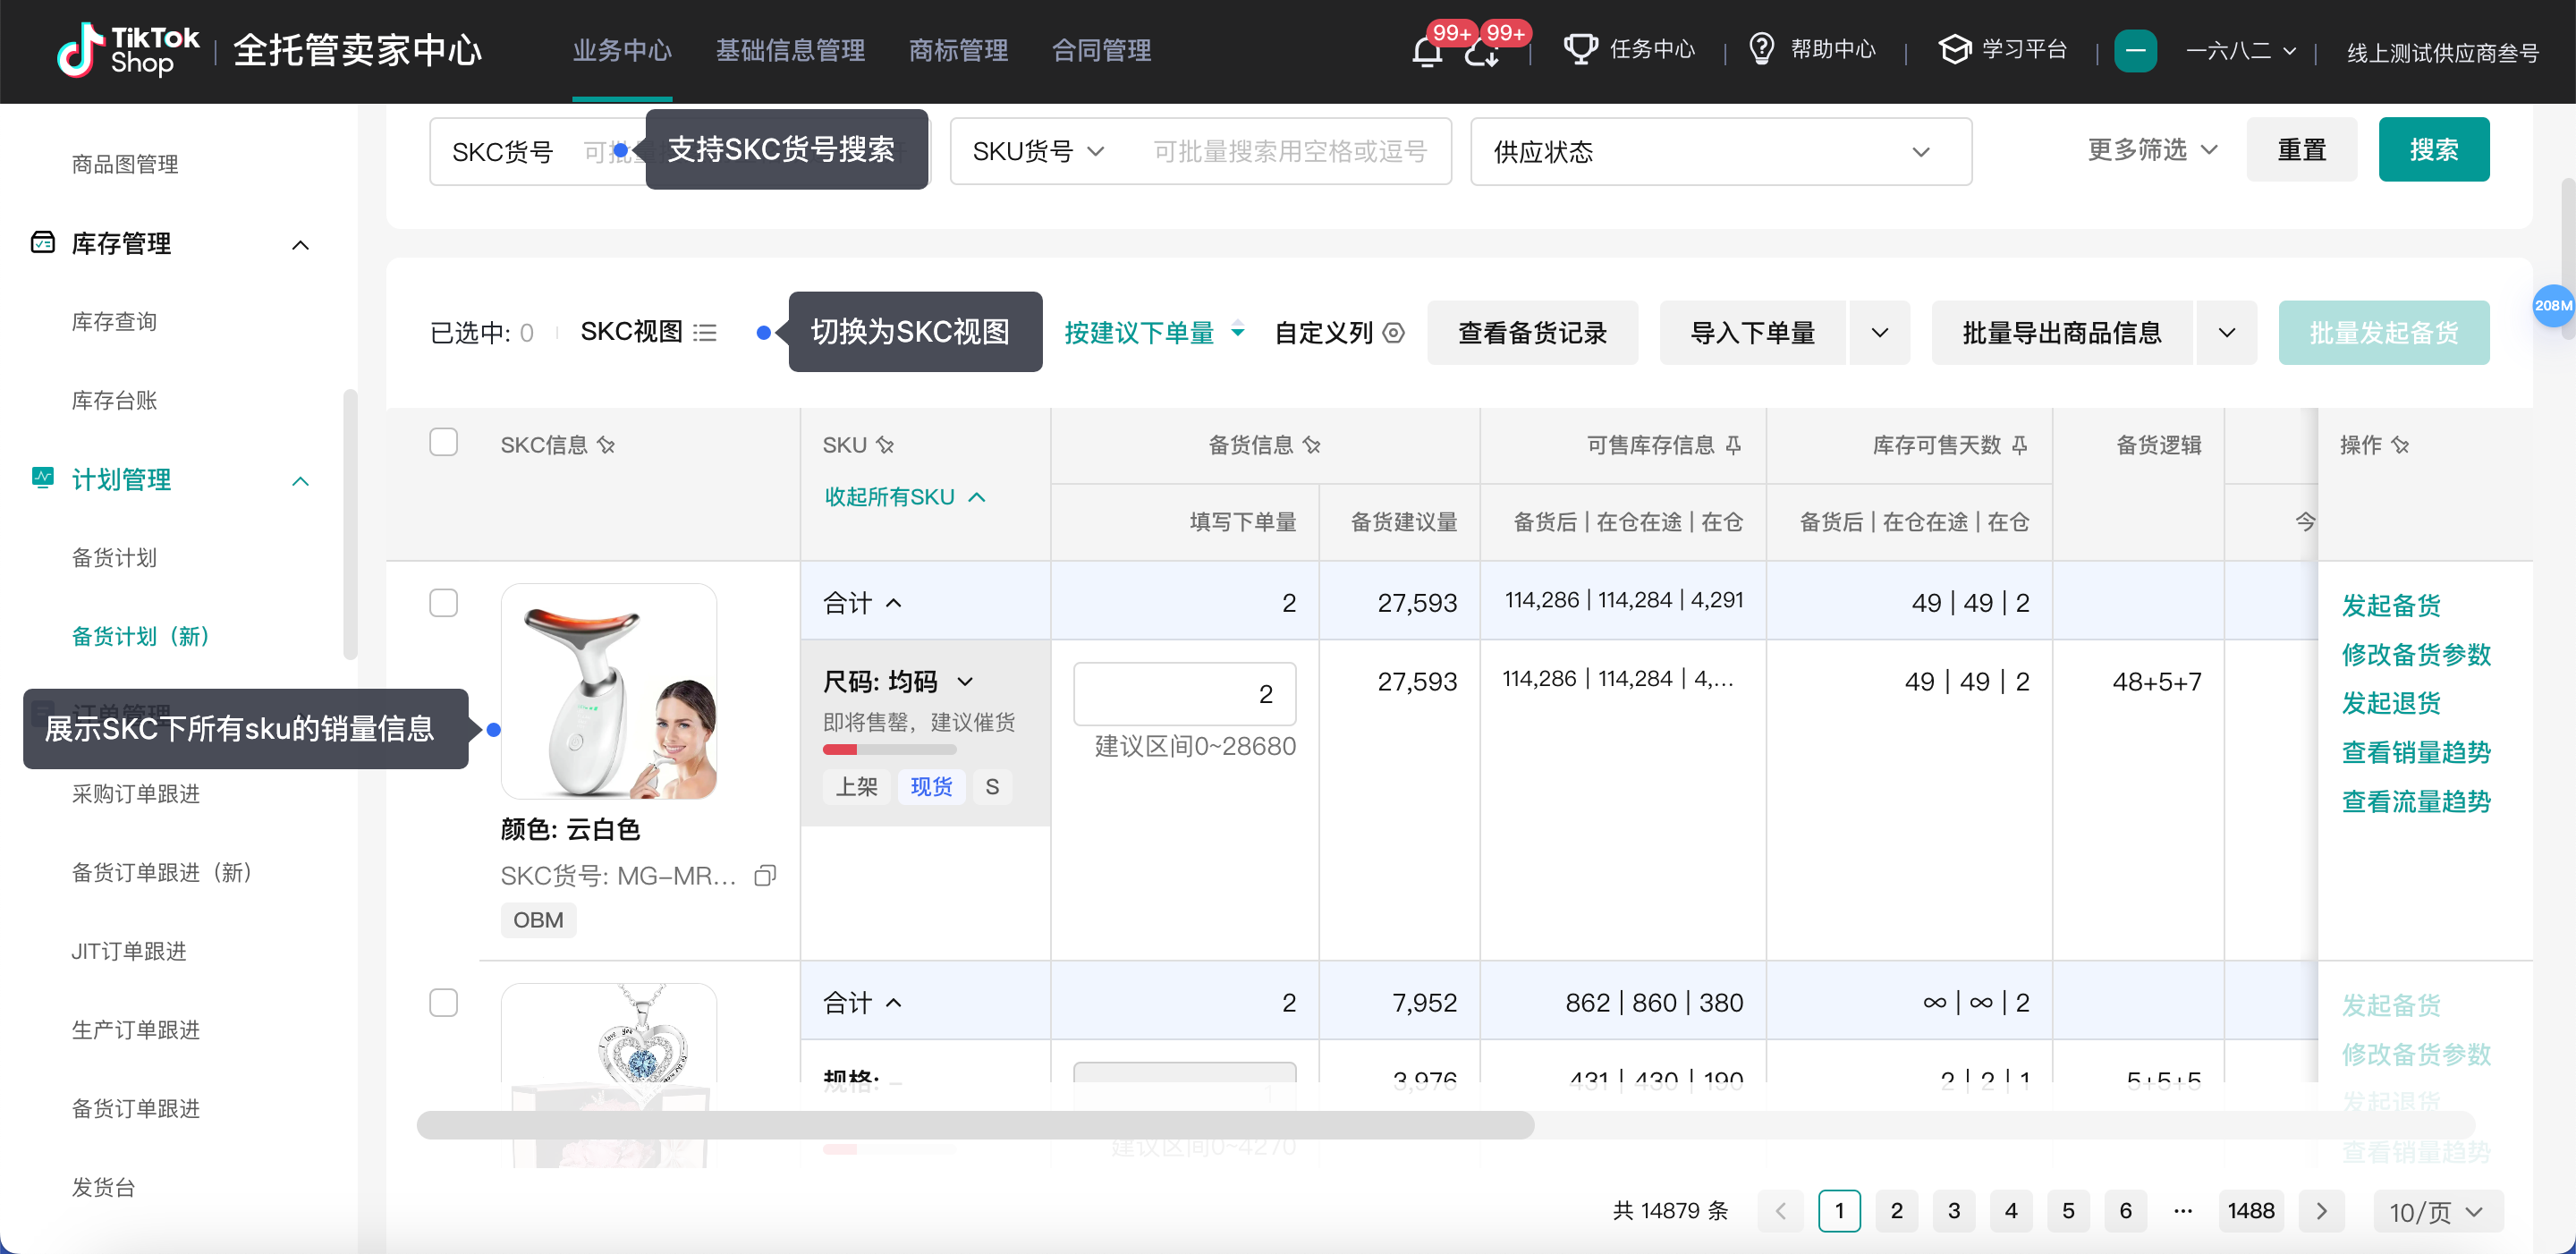
Task: Open the 批量导出商品信息 dropdown arrow
Action: click(x=2226, y=332)
